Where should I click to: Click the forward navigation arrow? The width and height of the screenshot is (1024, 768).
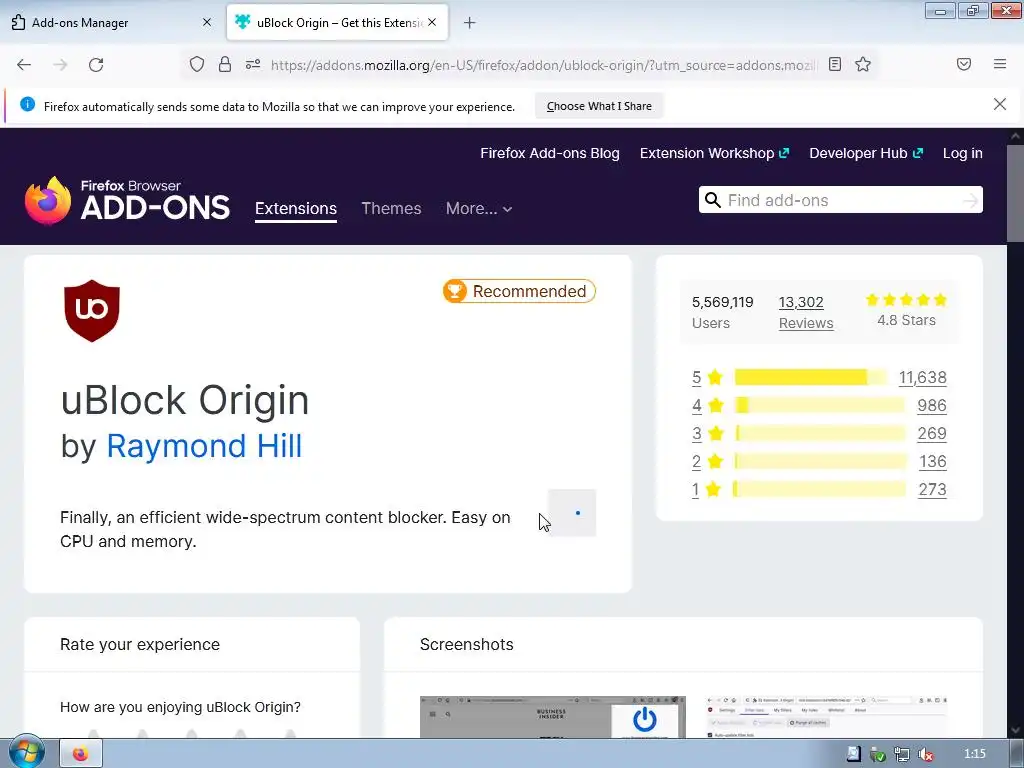pos(60,65)
